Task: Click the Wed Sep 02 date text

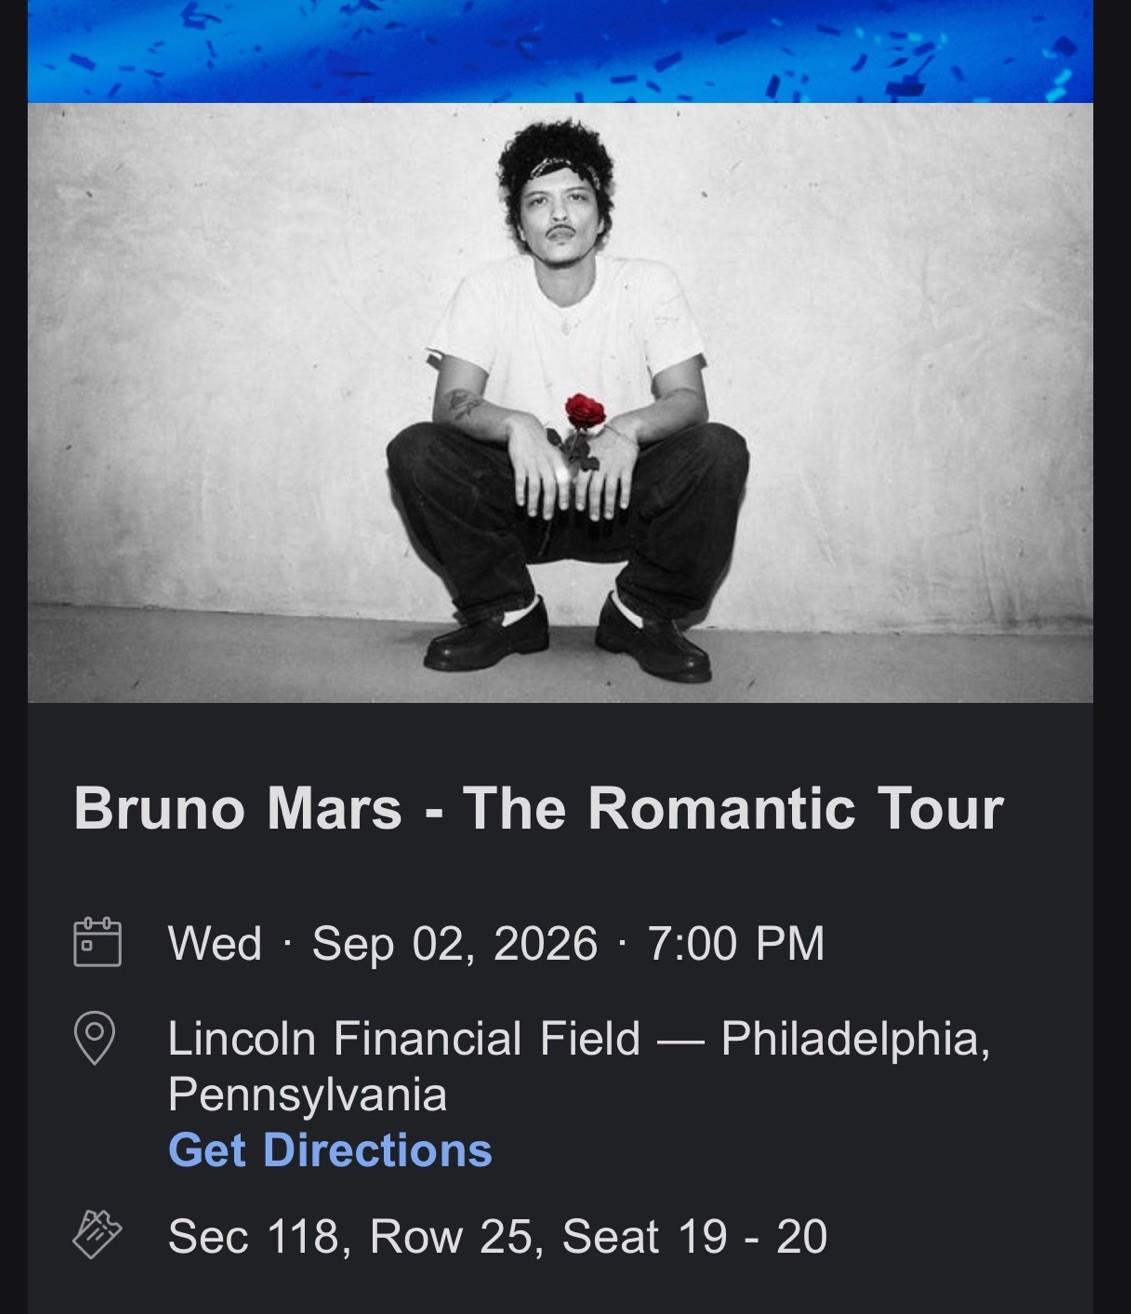Action: tap(497, 941)
